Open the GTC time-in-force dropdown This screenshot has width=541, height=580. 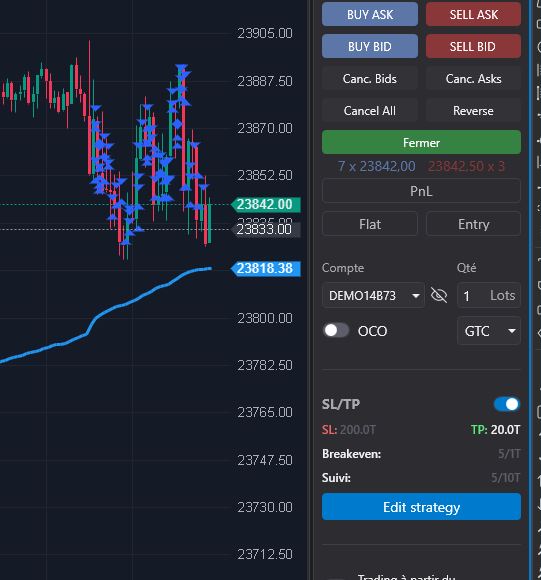point(489,331)
